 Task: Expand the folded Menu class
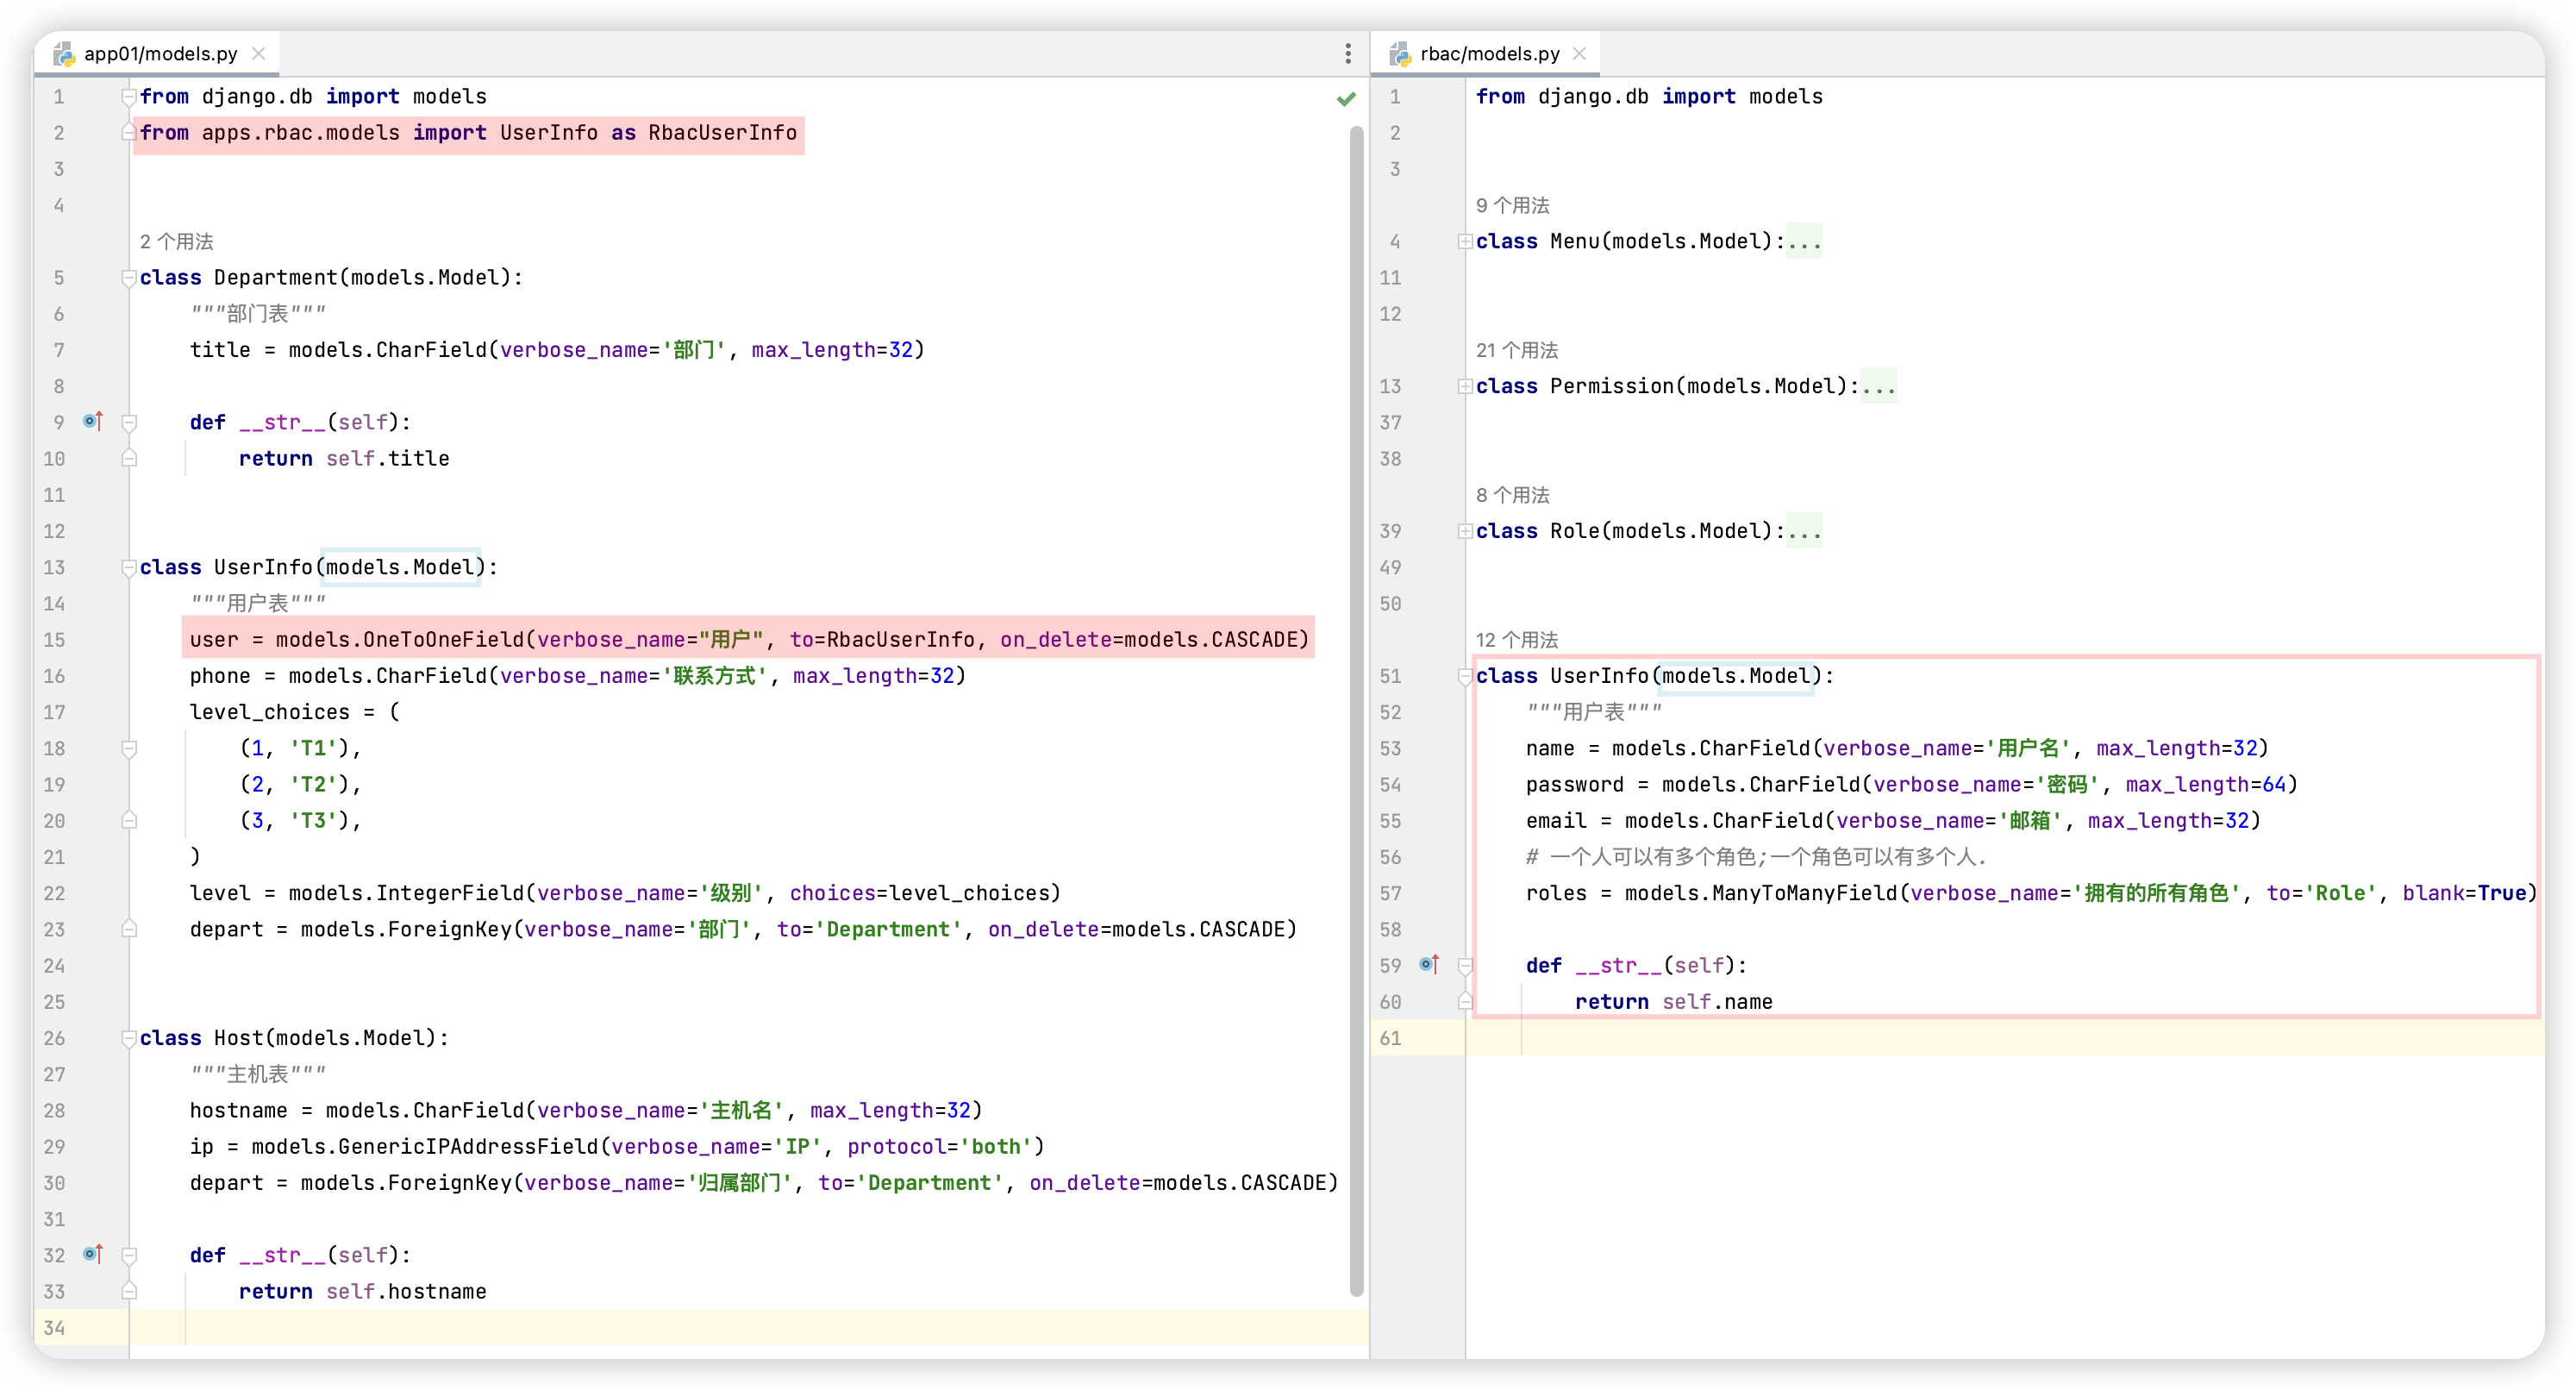(1465, 241)
